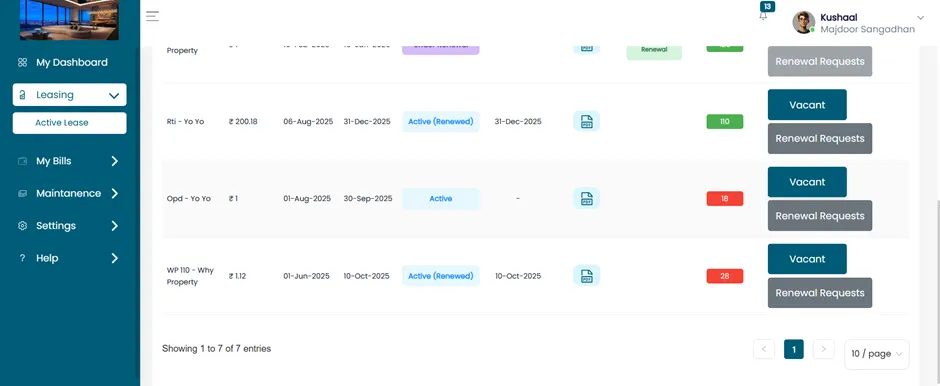Click the My Dashboard grid icon
This screenshot has height=386, width=940.
click(x=22, y=62)
